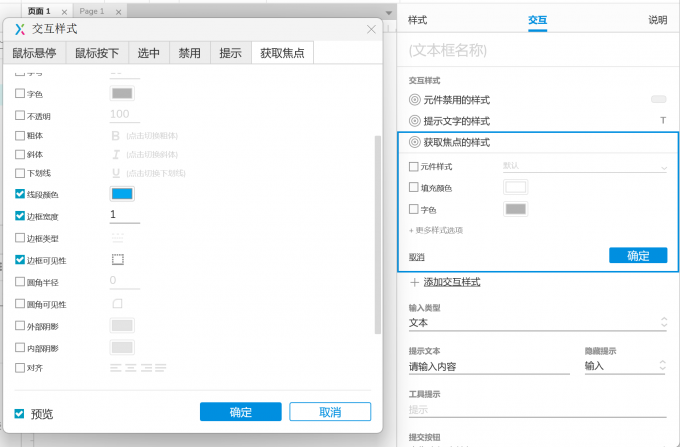
Task: Select right text alignment icon
Action: tap(146, 368)
